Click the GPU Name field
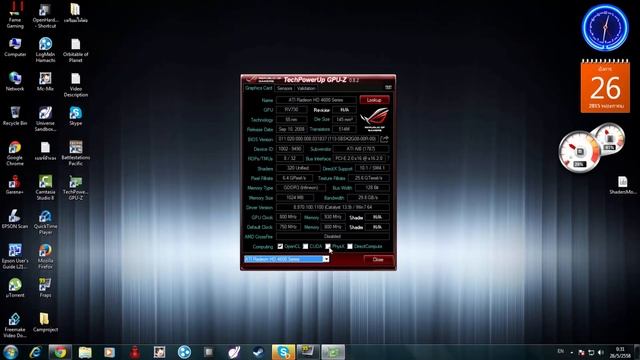This screenshot has width=640, height=360. tap(316, 100)
